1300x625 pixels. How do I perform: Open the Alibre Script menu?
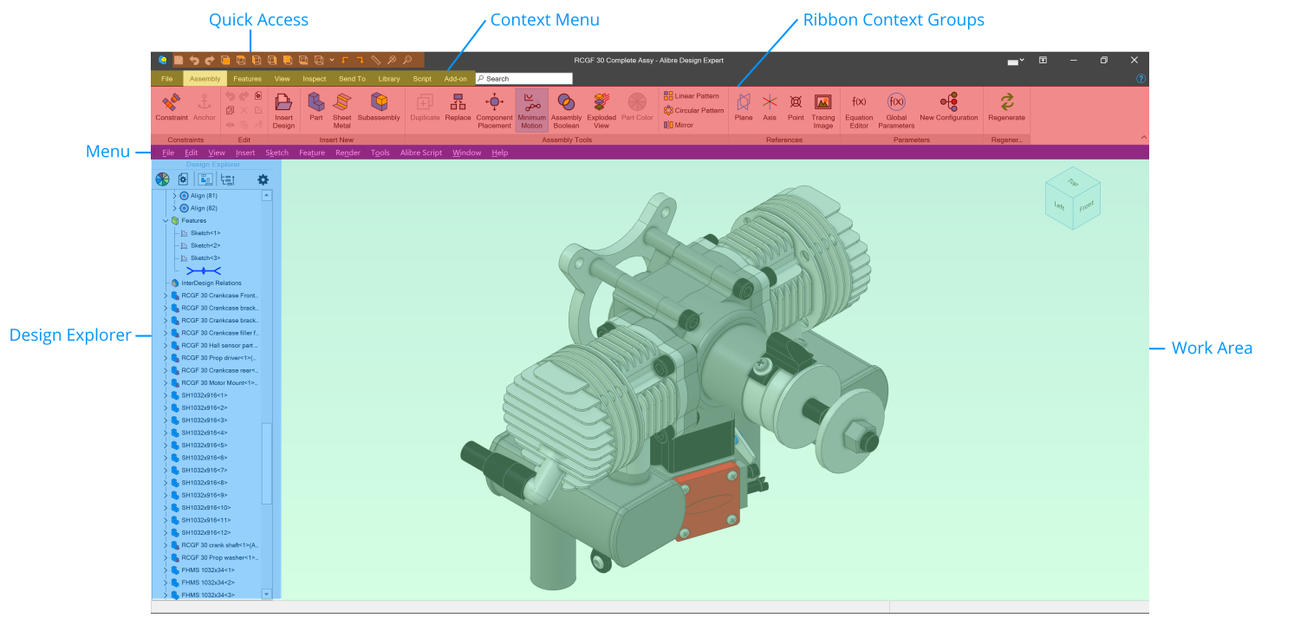point(421,153)
